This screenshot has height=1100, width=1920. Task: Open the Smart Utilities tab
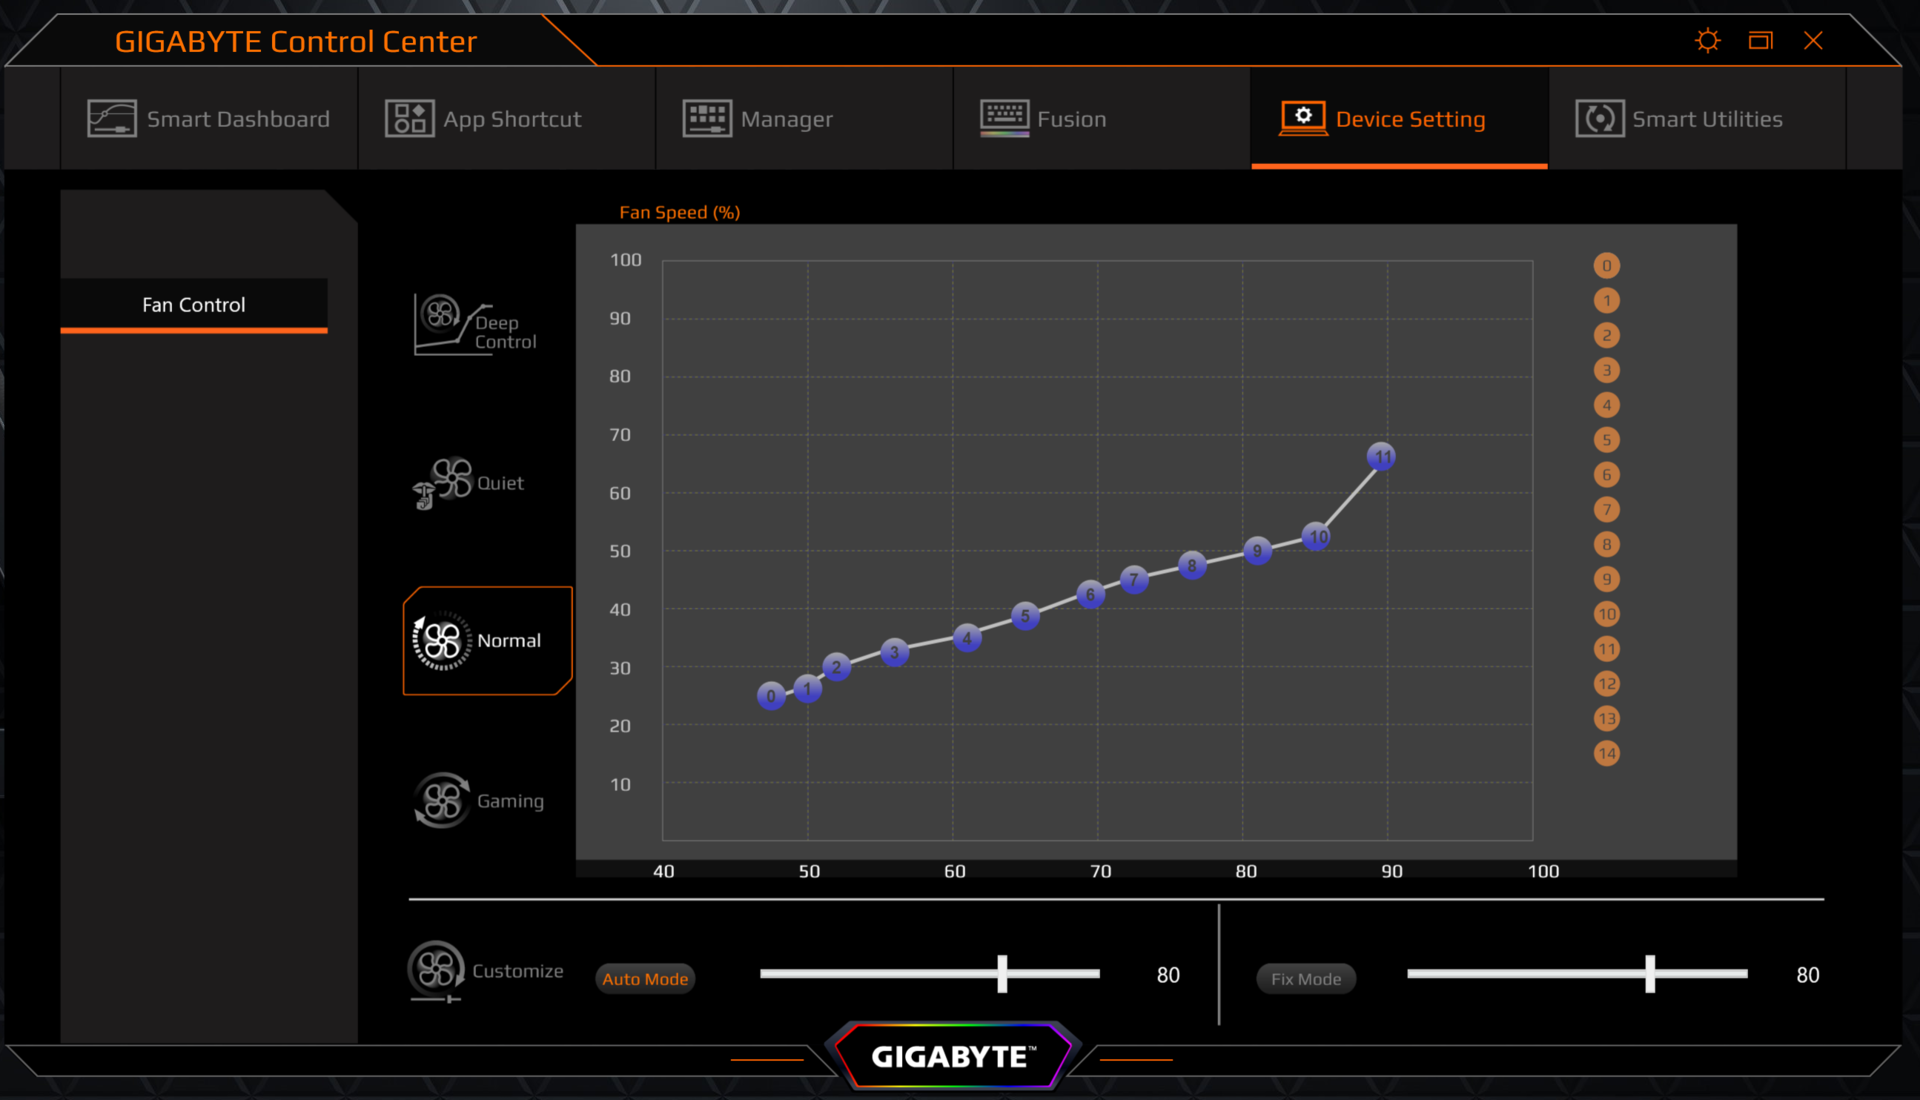(x=1679, y=119)
